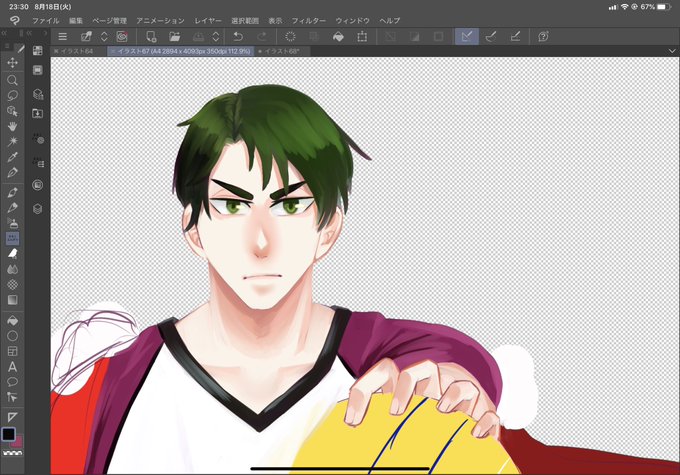Select the Lasso selection tool

coord(12,95)
